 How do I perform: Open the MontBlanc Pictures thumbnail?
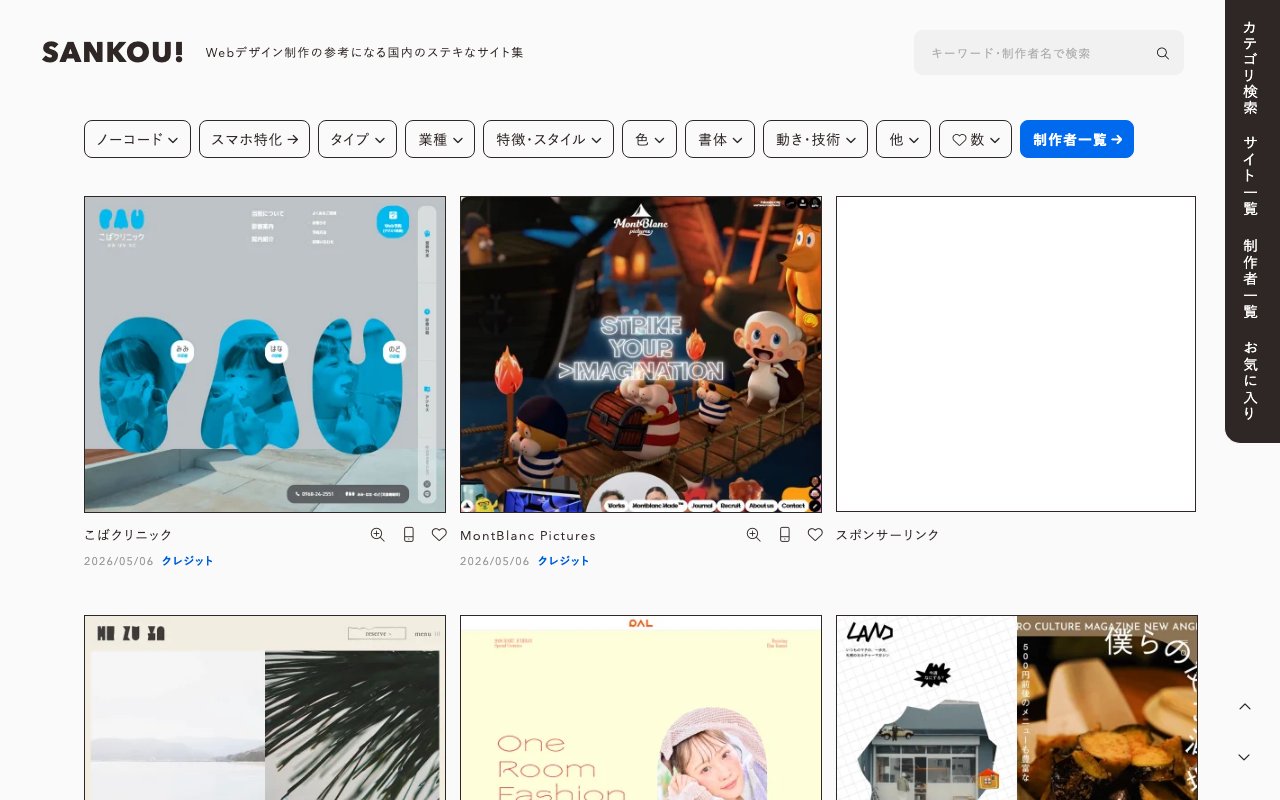click(x=641, y=354)
